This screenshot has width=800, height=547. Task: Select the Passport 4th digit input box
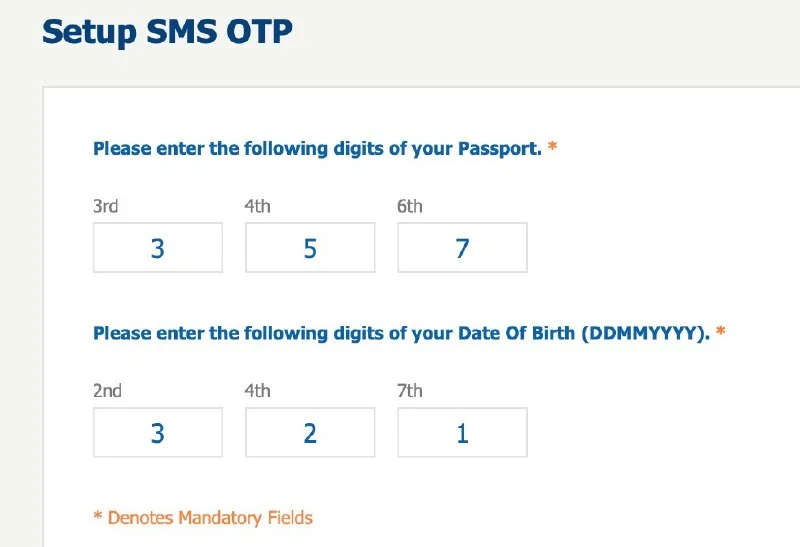[310, 247]
